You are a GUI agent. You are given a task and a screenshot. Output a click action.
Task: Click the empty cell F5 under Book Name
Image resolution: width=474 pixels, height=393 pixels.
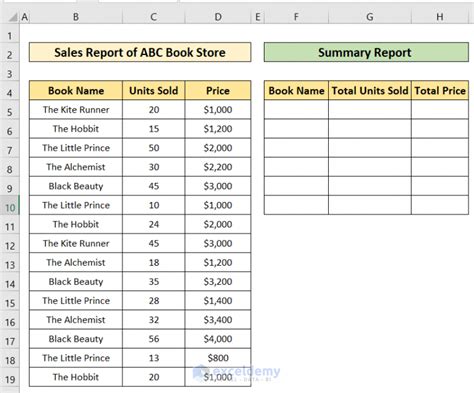coord(296,110)
